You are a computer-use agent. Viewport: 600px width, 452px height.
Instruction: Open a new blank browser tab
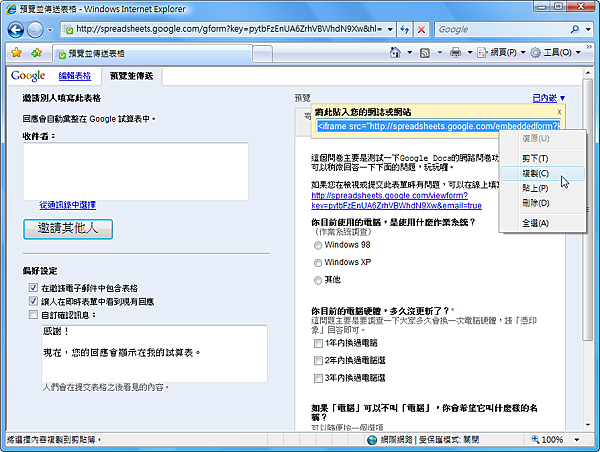pyautogui.click(x=262, y=54)
